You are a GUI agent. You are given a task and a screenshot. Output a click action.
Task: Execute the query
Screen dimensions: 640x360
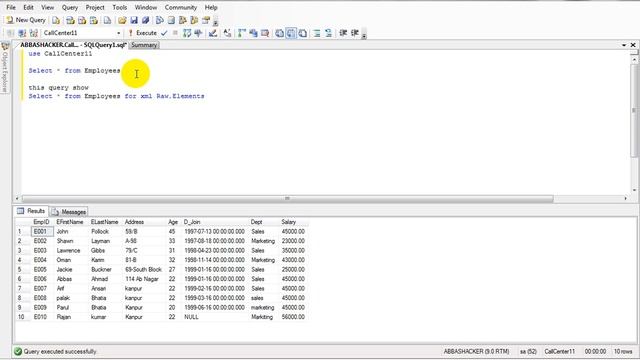(142, 33)
